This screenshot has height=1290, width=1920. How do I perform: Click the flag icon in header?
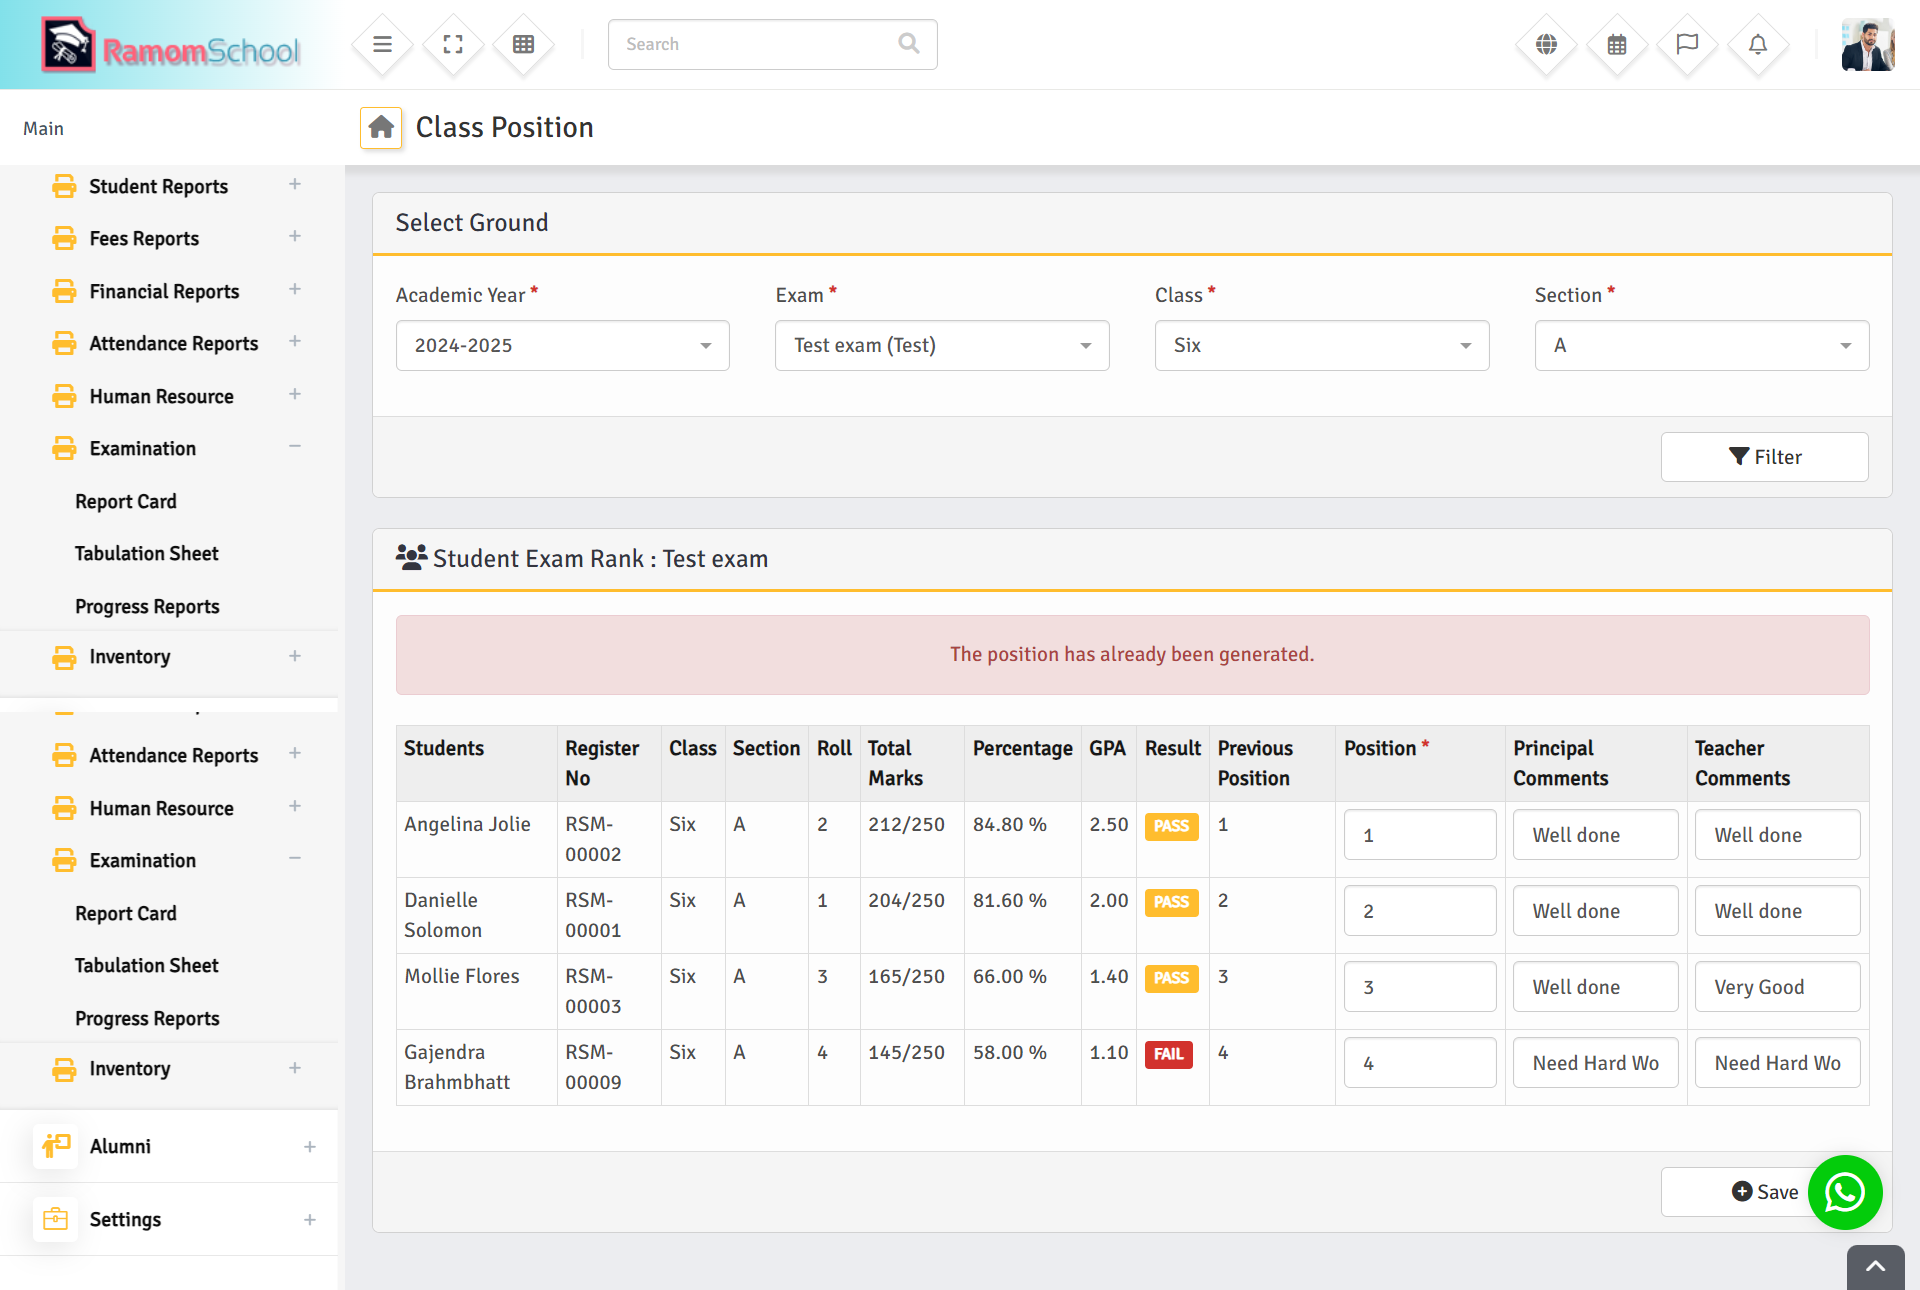[1687, 44]
